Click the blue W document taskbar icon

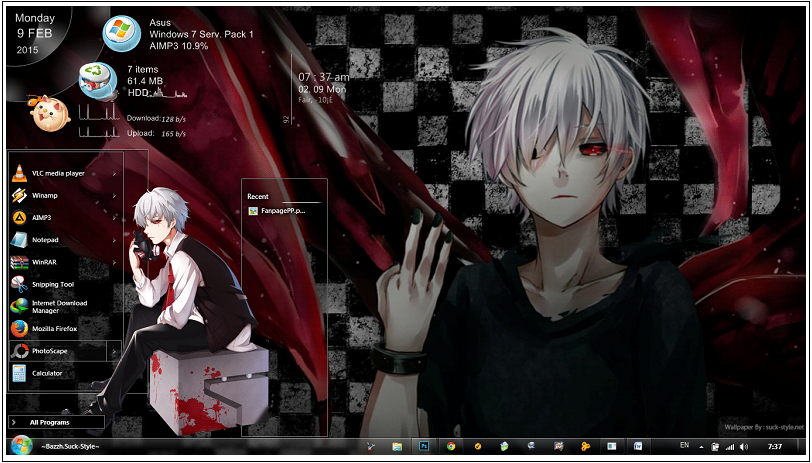pyautogui.click(x=638, y=446)
